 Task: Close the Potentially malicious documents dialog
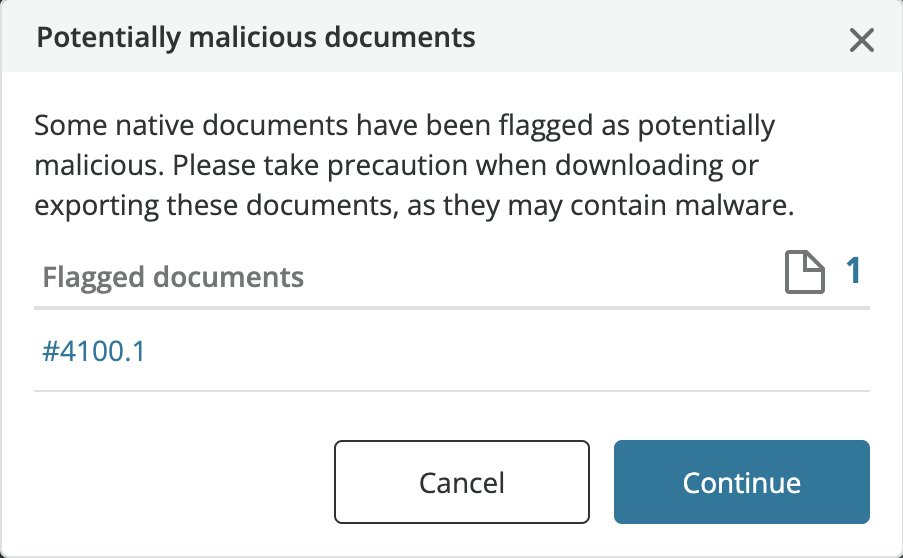tap(862, 40)
